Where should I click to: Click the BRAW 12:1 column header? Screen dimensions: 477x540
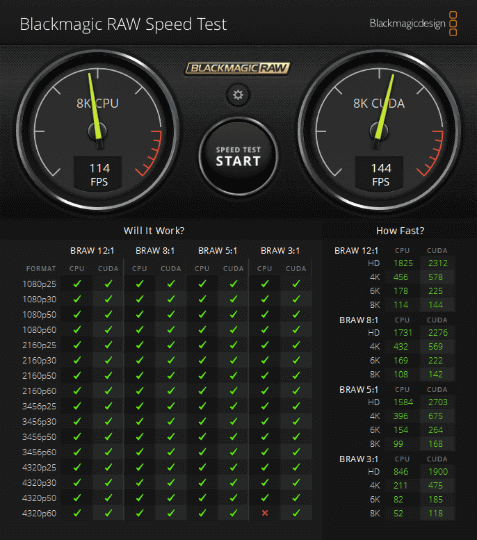click(x=92, y=251)
